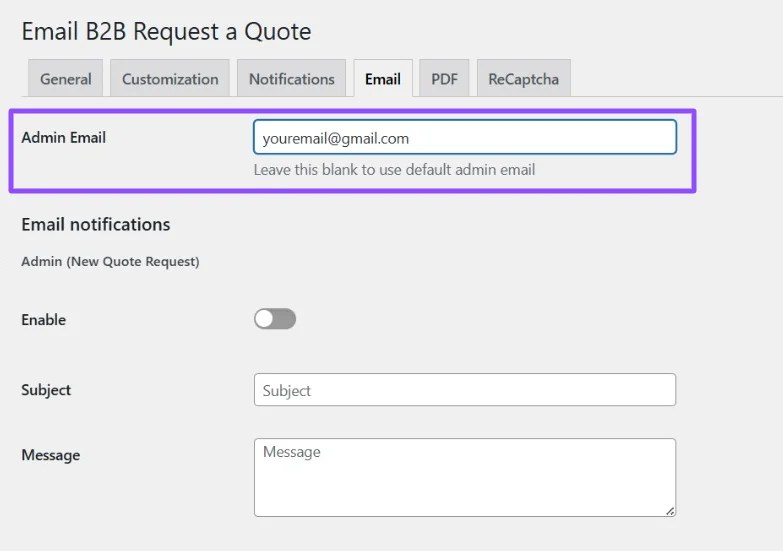
Task: Open the General tab
Action: 65,78
